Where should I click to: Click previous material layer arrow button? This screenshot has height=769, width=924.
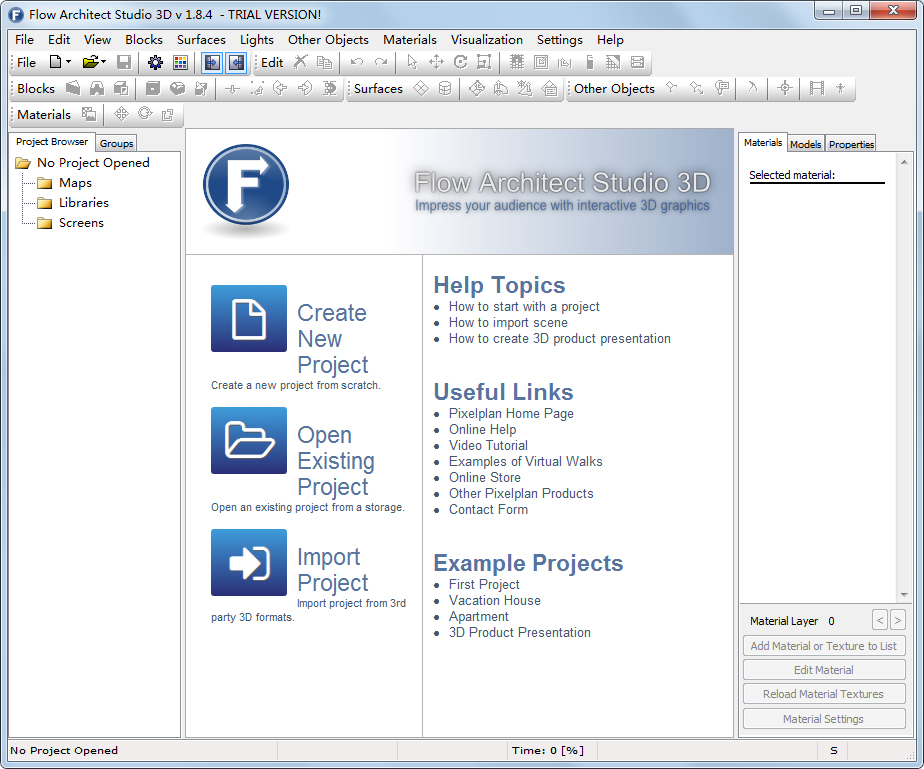pos(880,620)
